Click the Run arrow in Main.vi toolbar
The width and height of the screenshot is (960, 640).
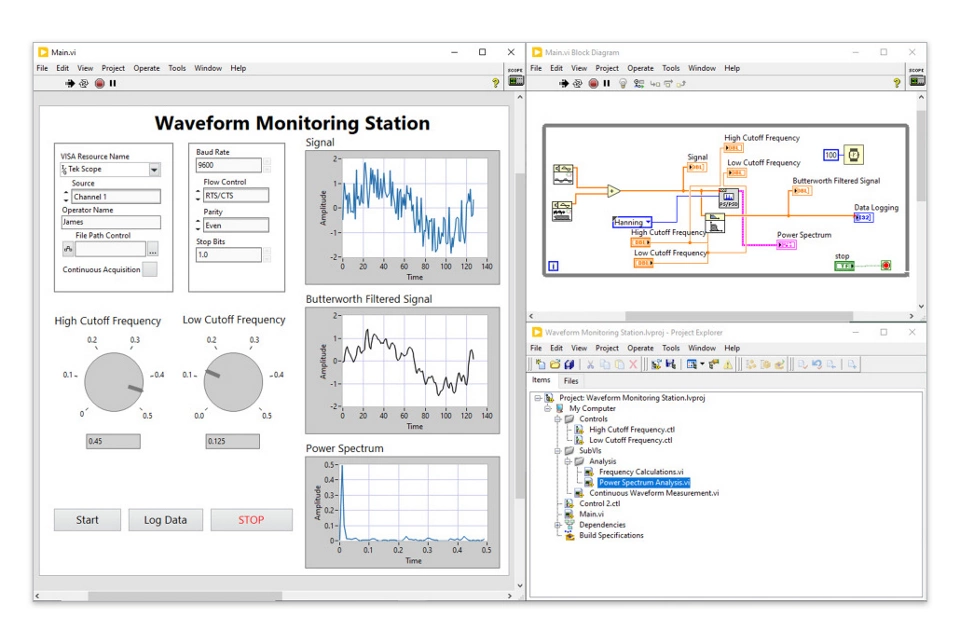pos(71,84)
